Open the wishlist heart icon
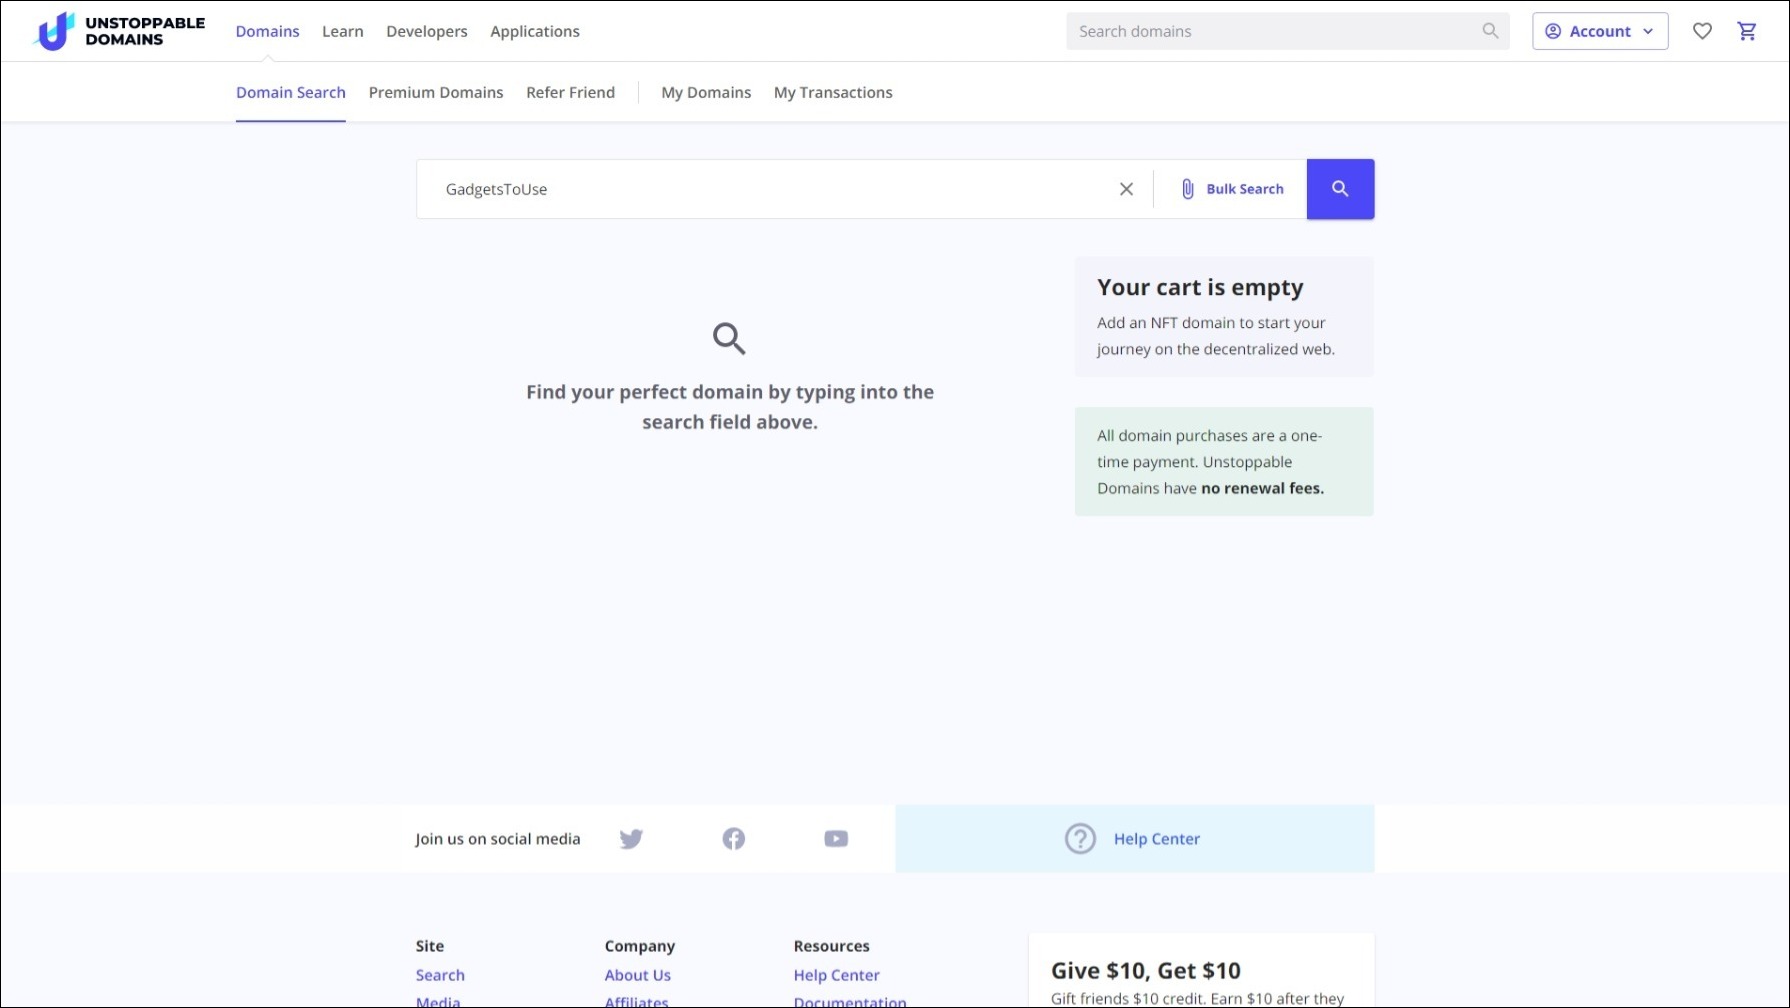Screen dimensions: 1790x1008 pyautogui.click(x=1702, y=31)
